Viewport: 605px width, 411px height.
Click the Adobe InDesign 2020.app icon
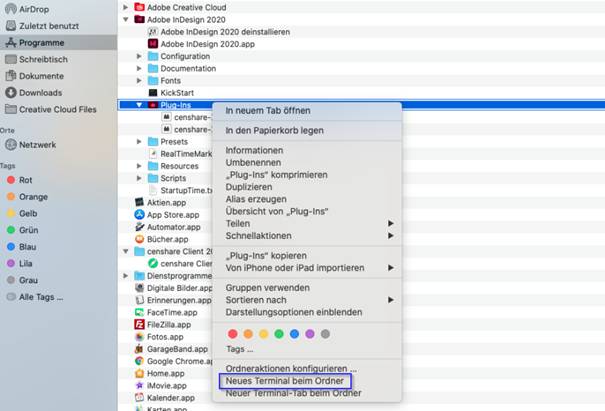[x=153, y=44]
